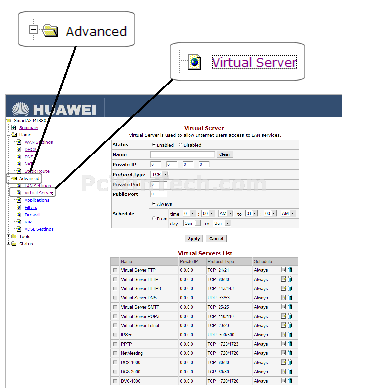Edit the Virtual Server SMTP entry

point(283,307)
